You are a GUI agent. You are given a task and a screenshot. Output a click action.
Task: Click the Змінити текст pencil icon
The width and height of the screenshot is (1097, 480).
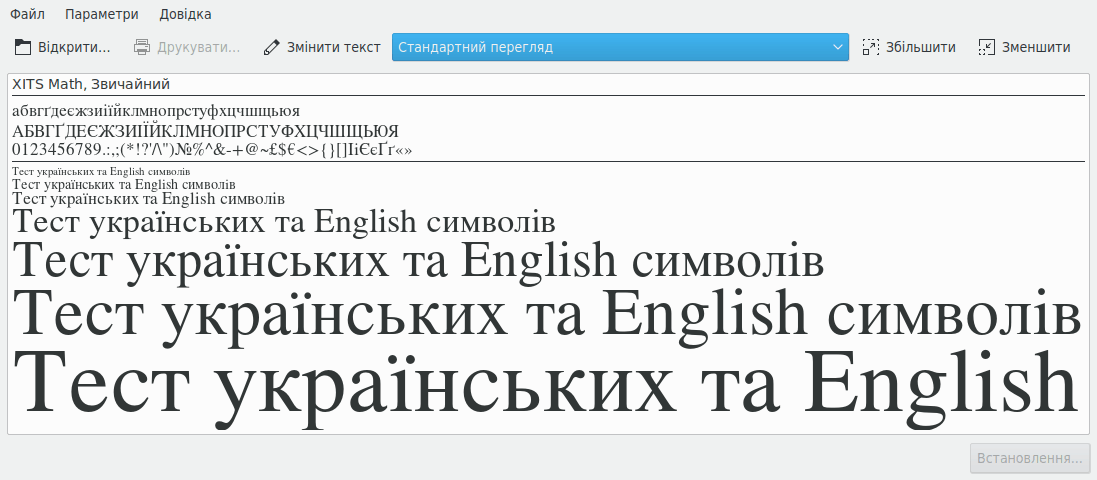pos(271,47)
